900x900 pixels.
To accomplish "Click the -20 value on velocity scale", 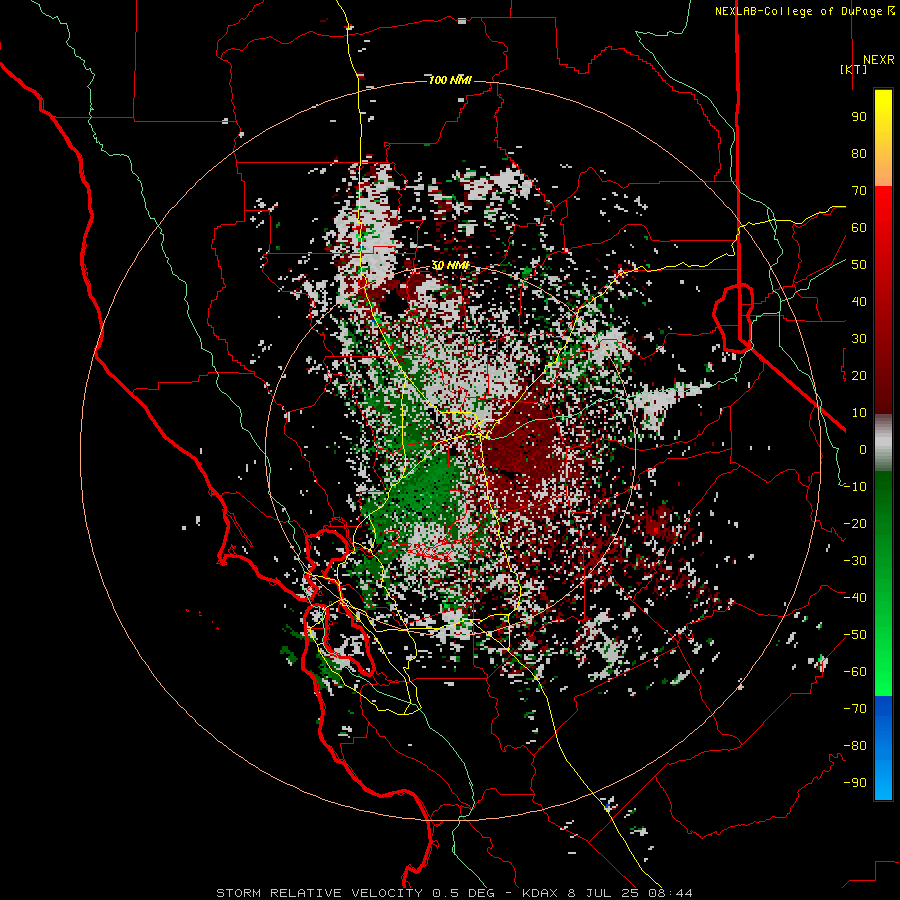I will [x=855, y=524].
